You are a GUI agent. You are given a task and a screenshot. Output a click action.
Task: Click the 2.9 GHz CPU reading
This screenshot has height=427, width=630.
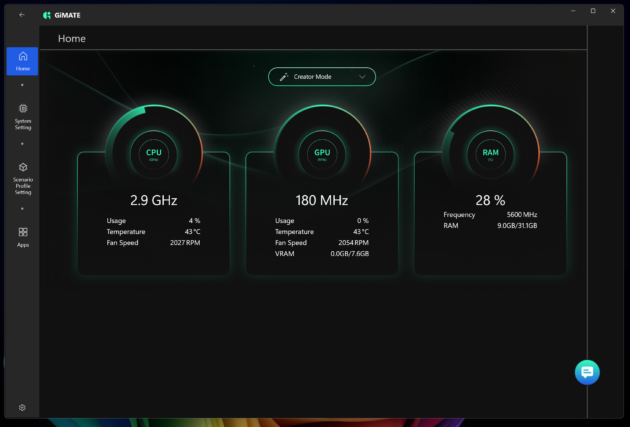(153, 200)
